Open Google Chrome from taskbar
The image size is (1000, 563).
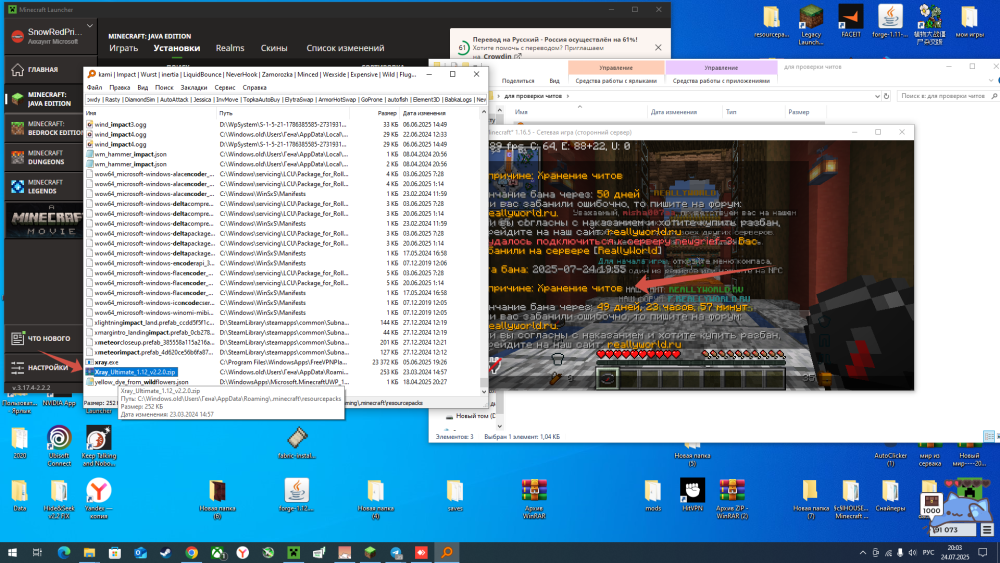191,553
